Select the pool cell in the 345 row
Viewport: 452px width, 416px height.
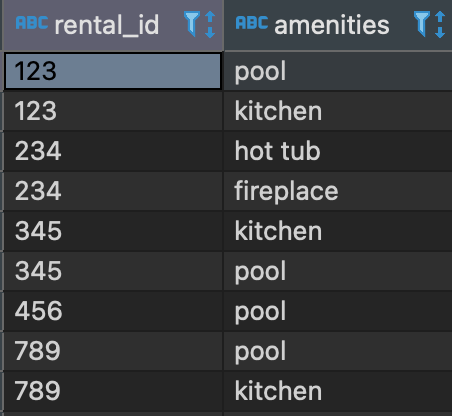pos(338,271)
